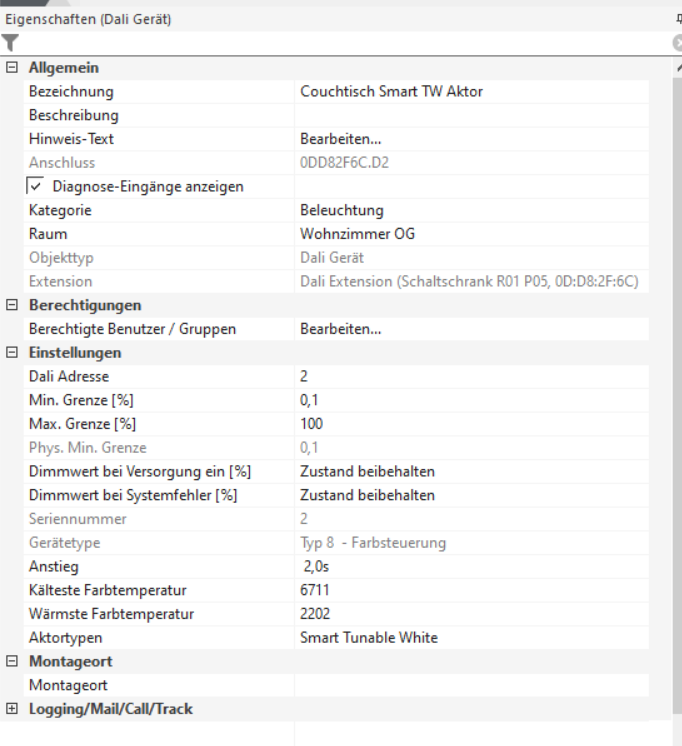Viewport: 682px width, 746px height.
Task: Click the vertical scrollbar of the properties panel
Action: 677,395
